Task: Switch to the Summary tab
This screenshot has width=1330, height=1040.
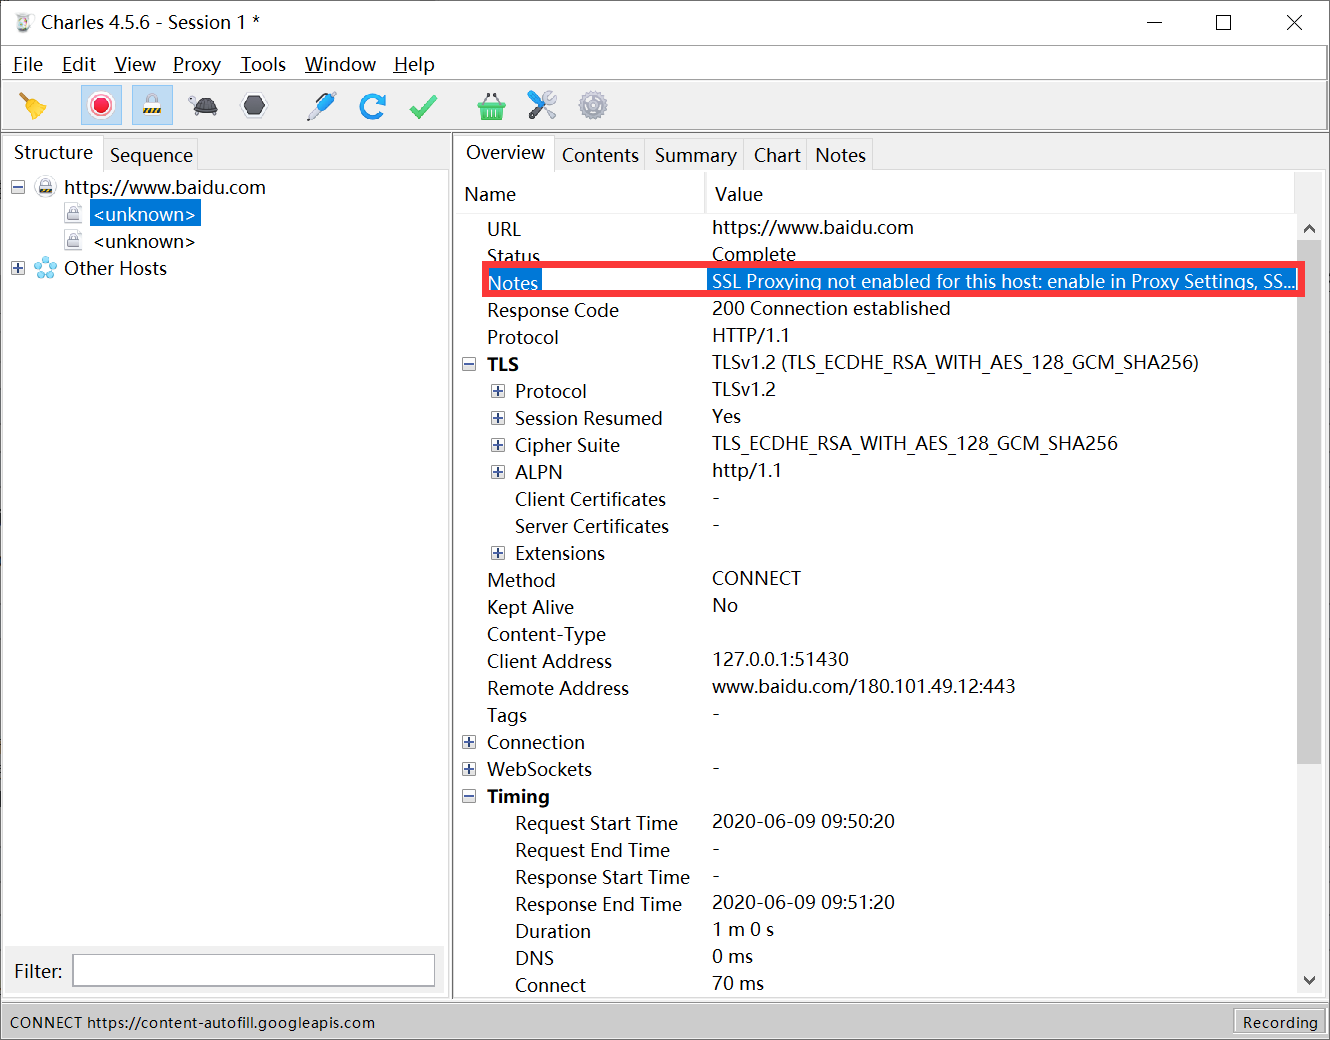Action: click(695, 155)
